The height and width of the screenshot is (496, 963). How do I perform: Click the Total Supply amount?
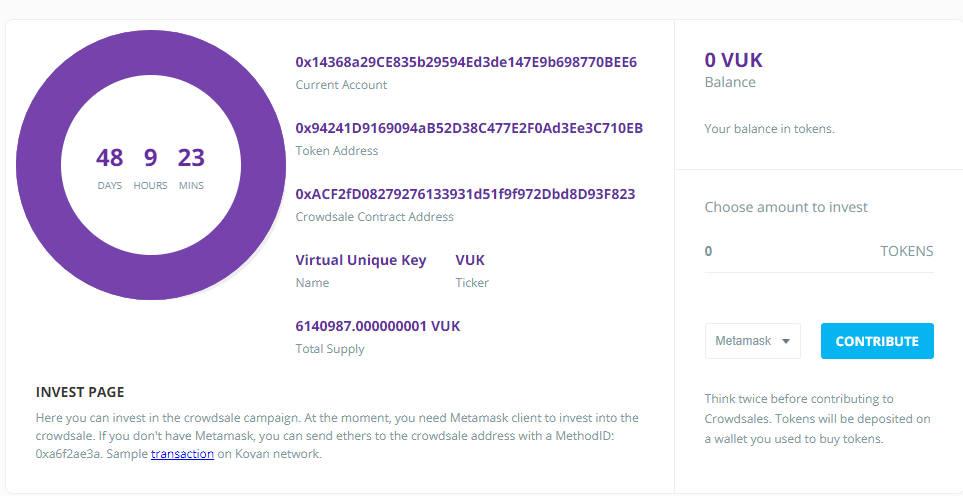pyautogui.click(x=378, y=326)
